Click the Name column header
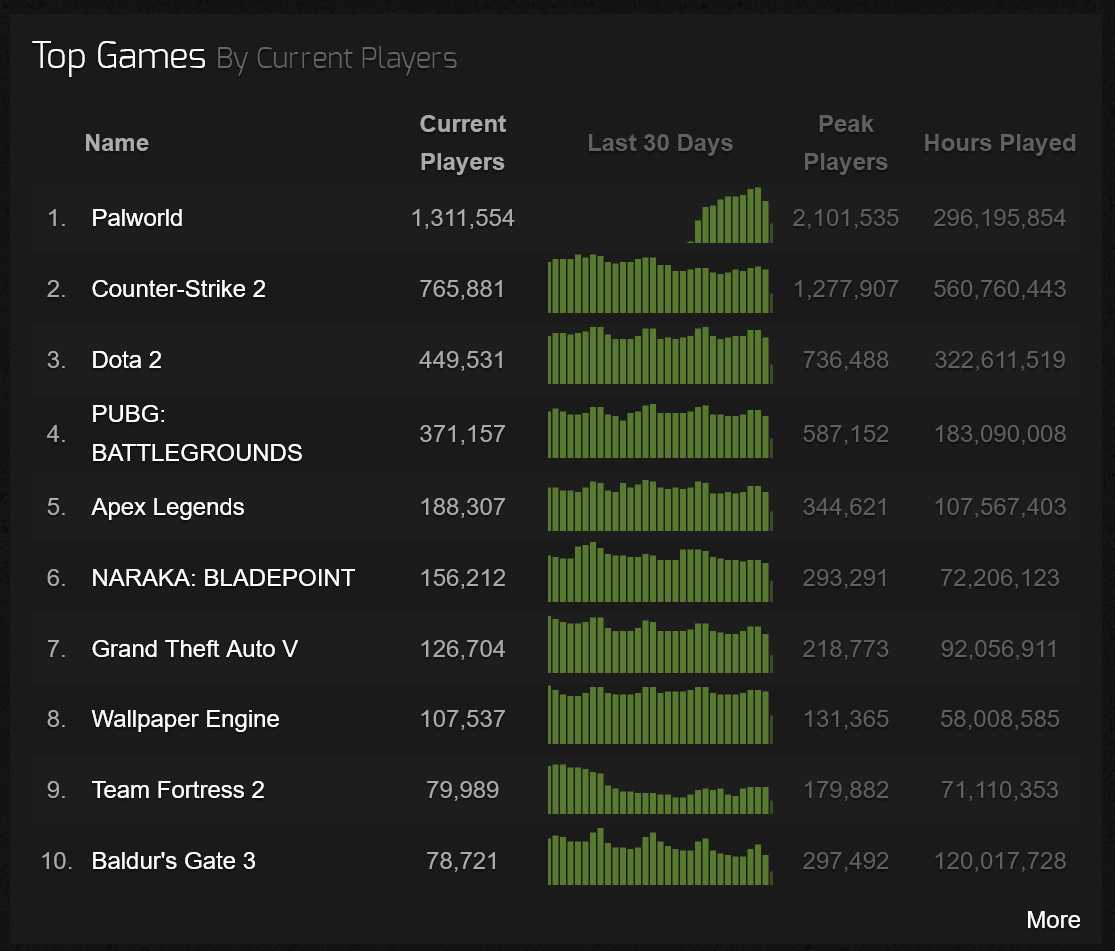Screen dimensions: 1115x951 pos(117,143)
